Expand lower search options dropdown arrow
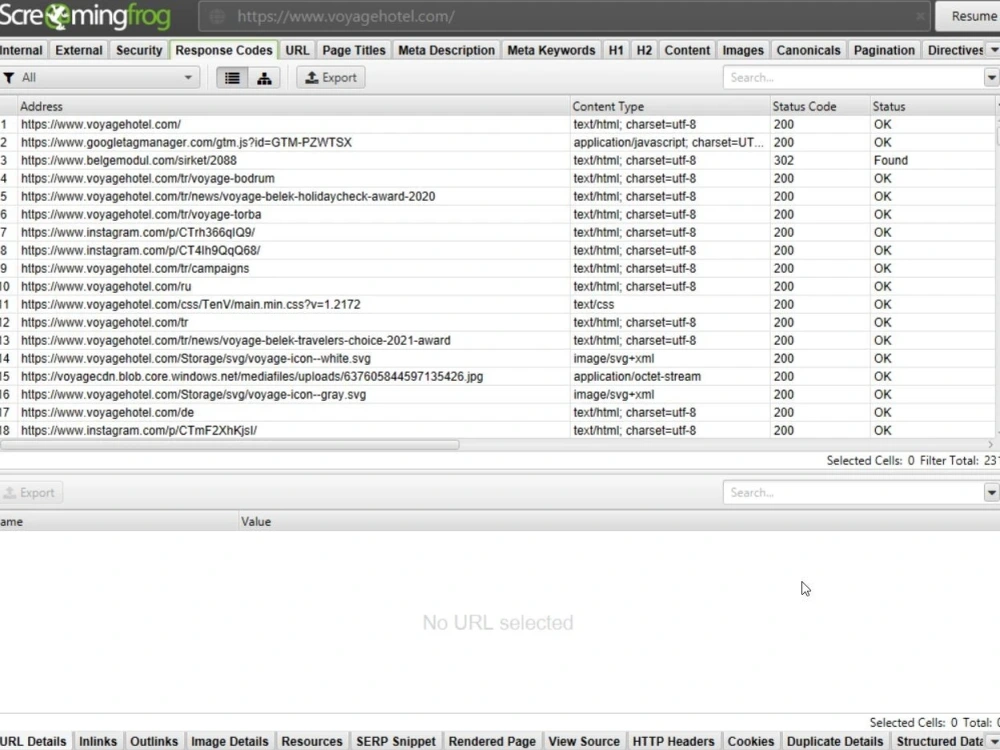 click(991, 493)
